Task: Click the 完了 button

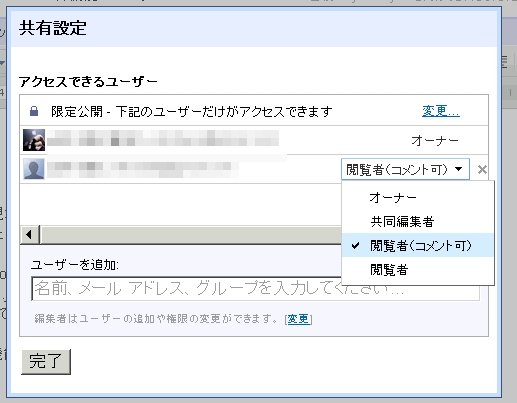Action: click(x=46, y=361)
